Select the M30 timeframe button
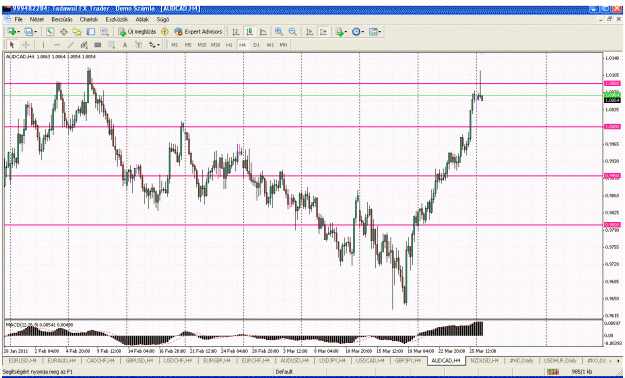 215,45
